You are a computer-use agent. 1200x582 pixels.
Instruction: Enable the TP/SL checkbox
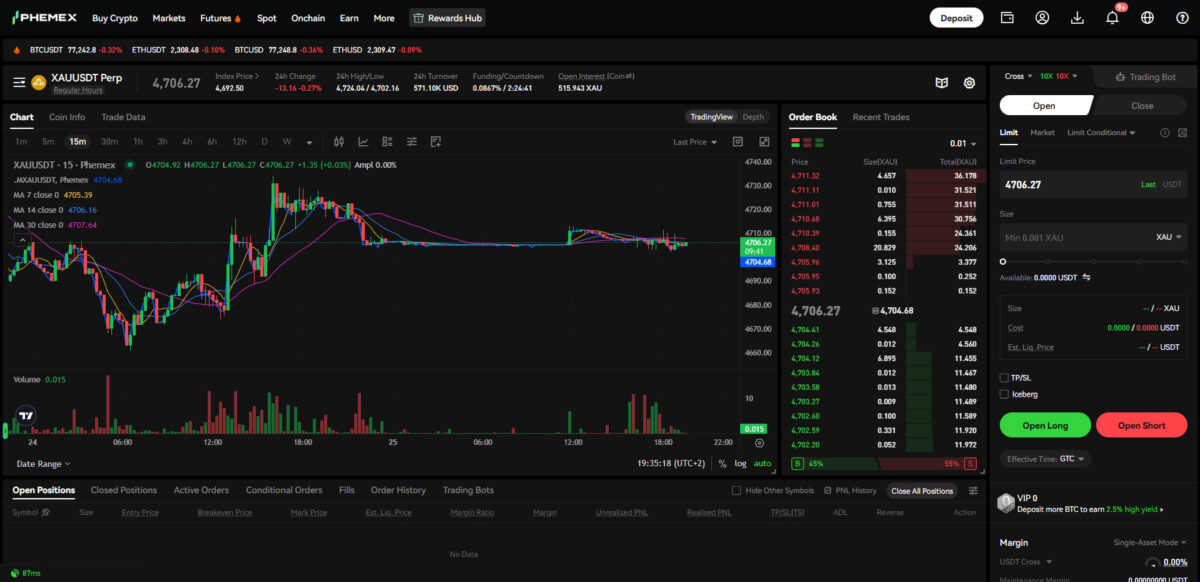1004,378
